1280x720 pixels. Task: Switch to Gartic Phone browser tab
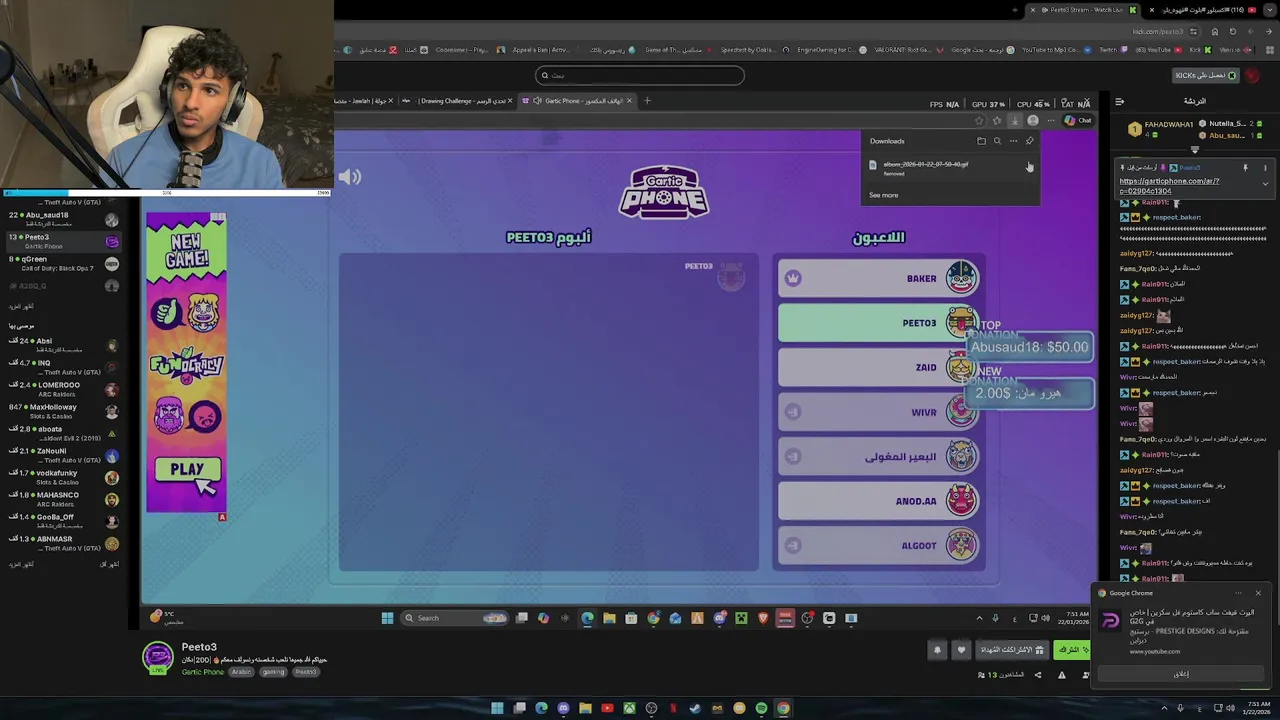tap(577, 101)
